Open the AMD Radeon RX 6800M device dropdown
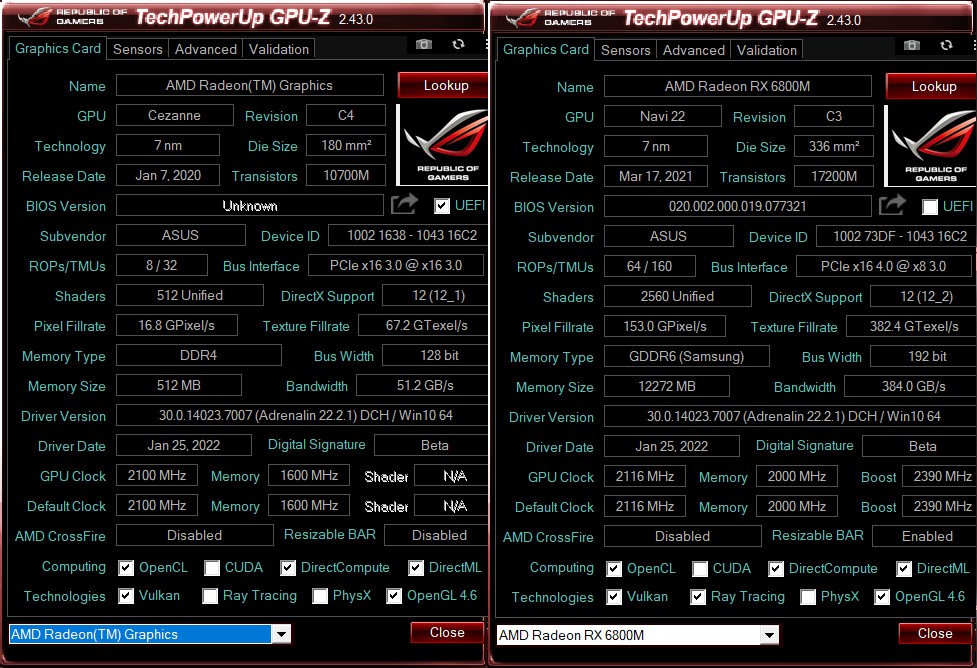This screenshot has width=977, height=668. 769,634
